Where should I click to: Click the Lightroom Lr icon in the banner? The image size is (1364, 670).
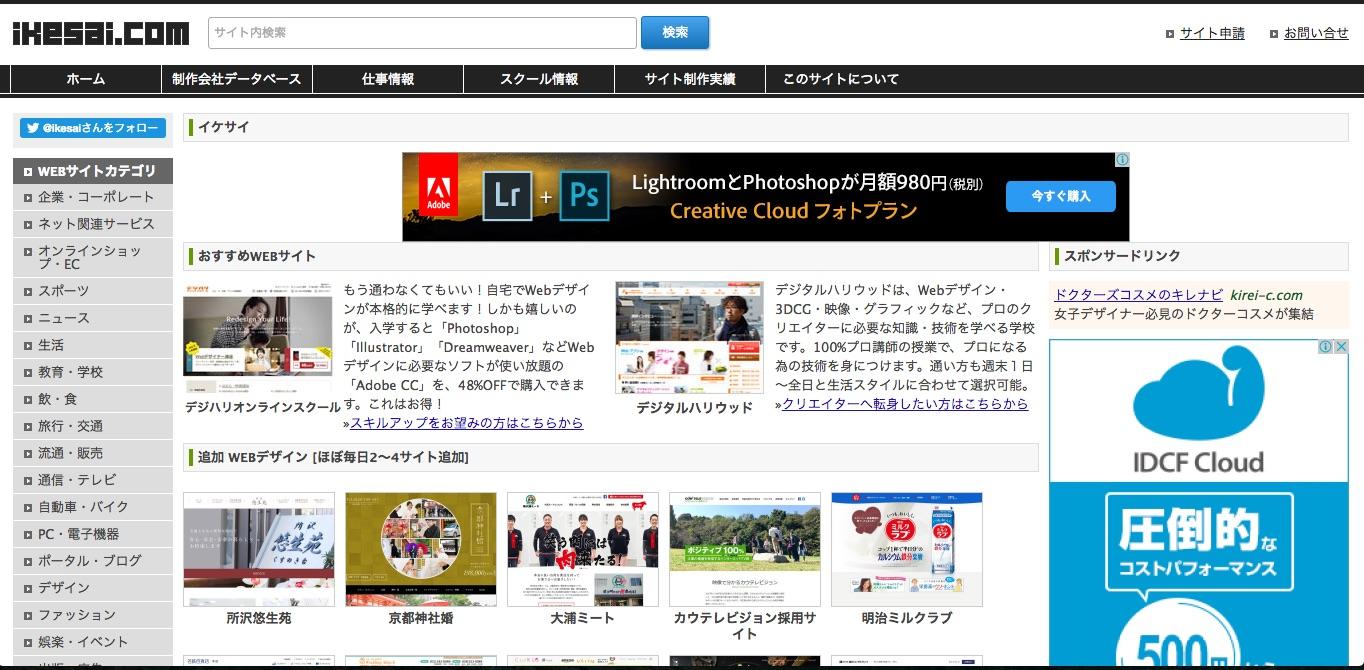click(x=508, y=194)
